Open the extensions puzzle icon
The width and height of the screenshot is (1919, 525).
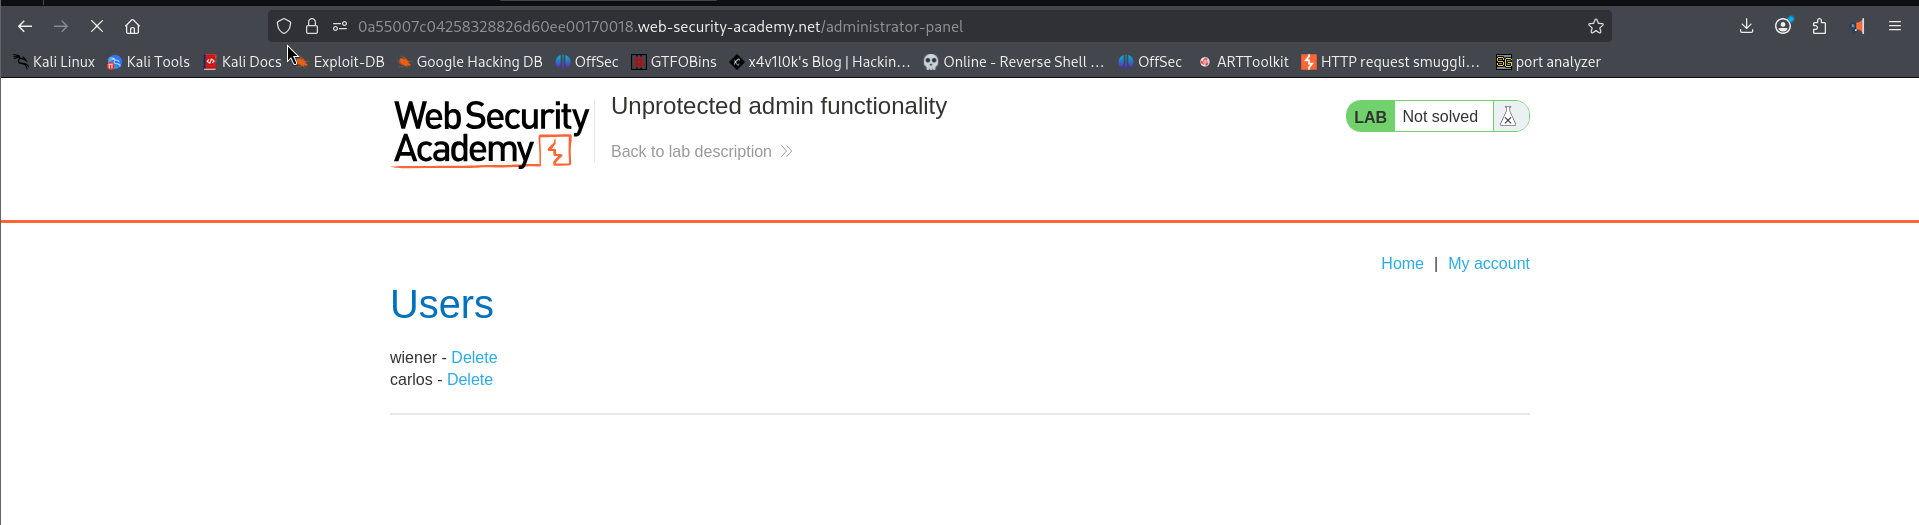1819,26
